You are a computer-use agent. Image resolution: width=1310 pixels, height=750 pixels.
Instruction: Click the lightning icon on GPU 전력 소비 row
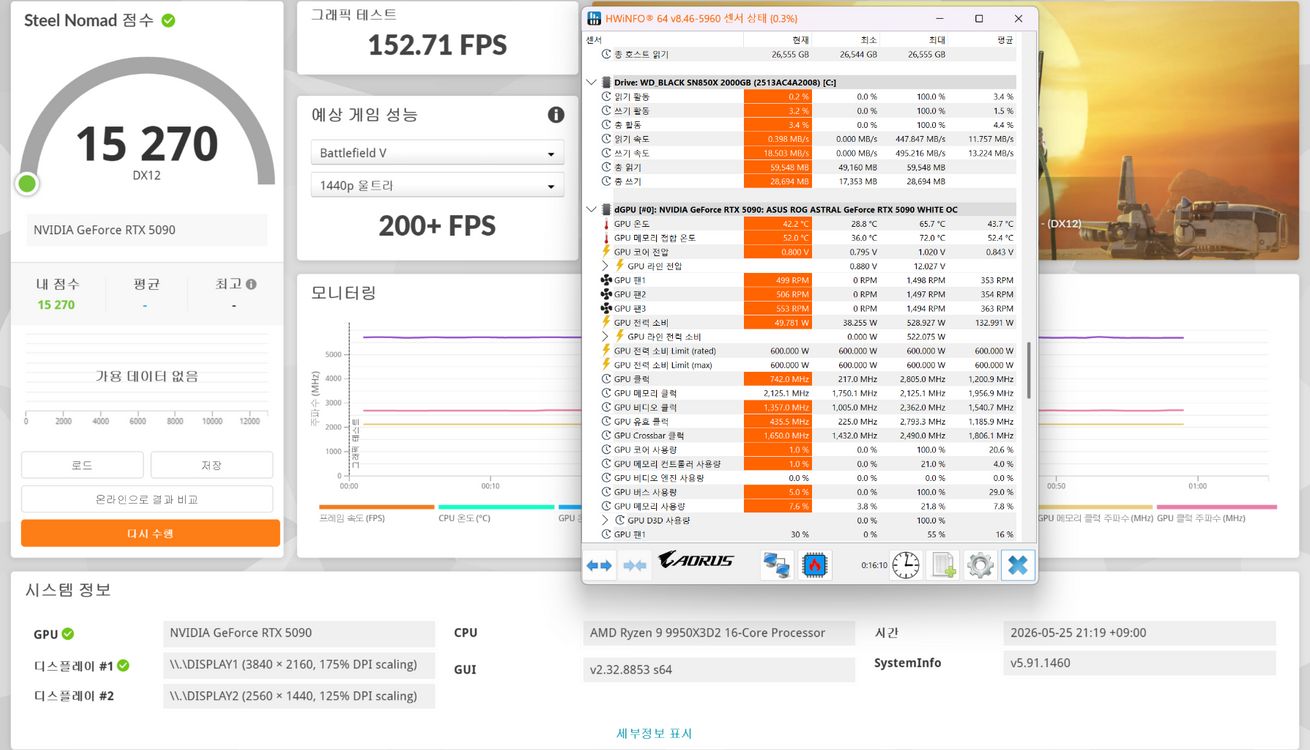606,322
